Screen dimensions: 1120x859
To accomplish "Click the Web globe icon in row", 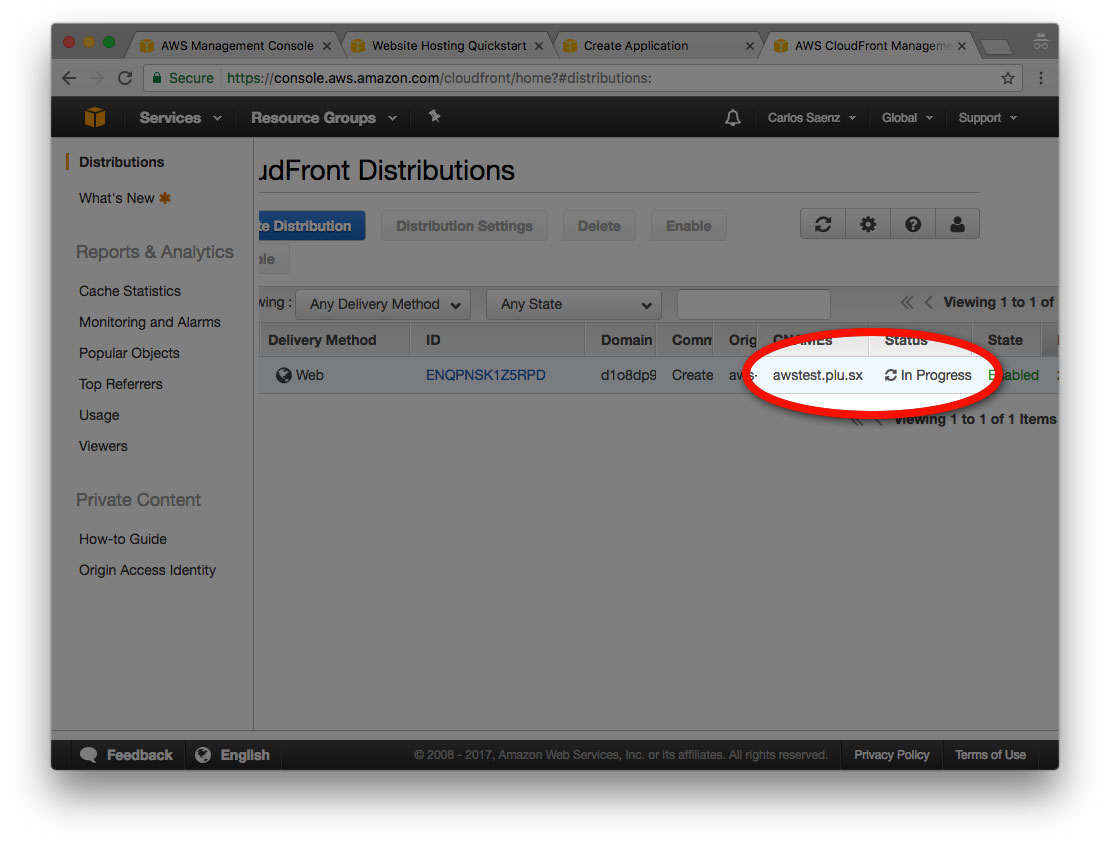I will pos(284,375).
